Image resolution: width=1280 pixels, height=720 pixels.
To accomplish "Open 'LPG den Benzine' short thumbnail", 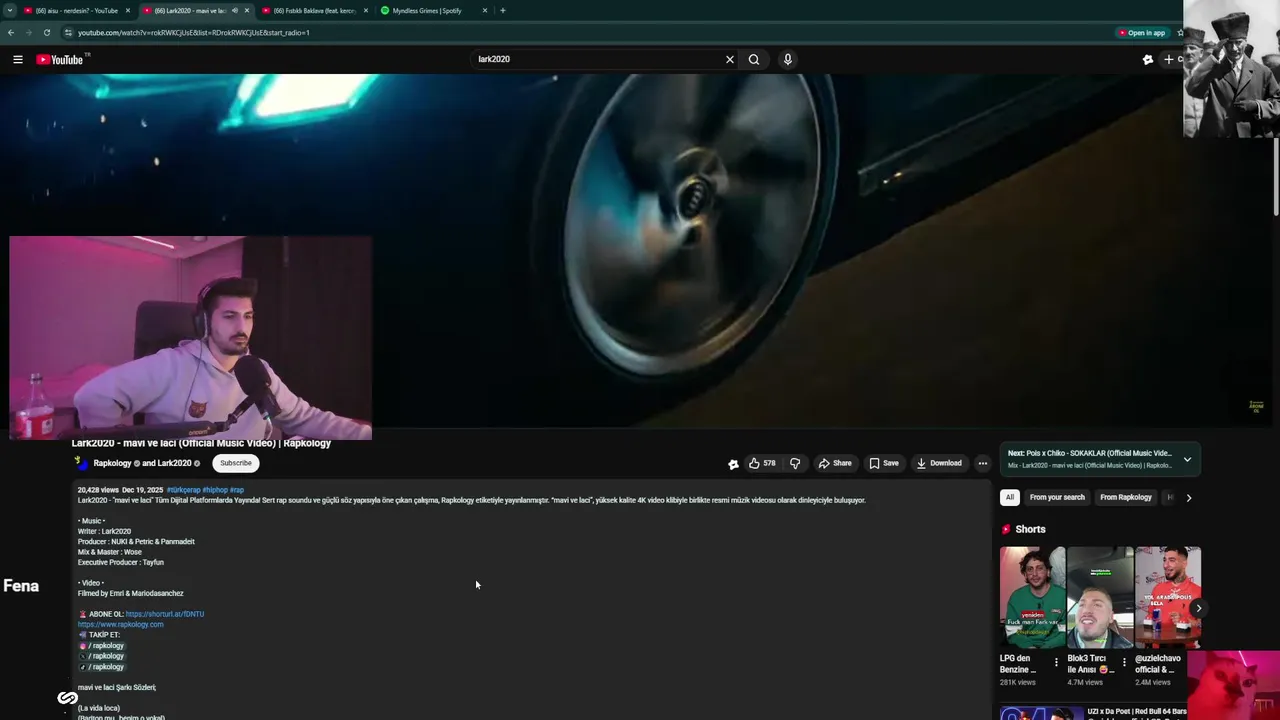I will (1032, 597).
